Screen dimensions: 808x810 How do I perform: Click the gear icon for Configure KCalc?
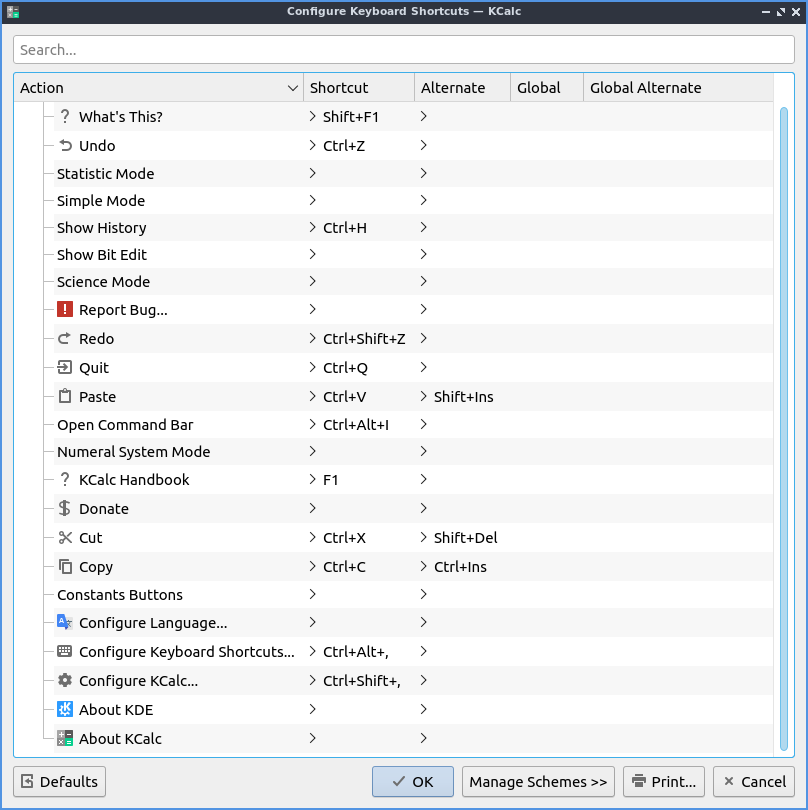[x=66, y=681]
